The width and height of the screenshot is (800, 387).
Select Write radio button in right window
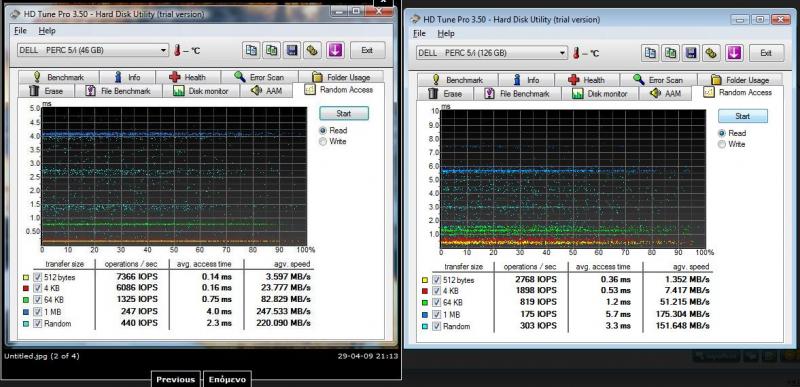tap(721, 144)
